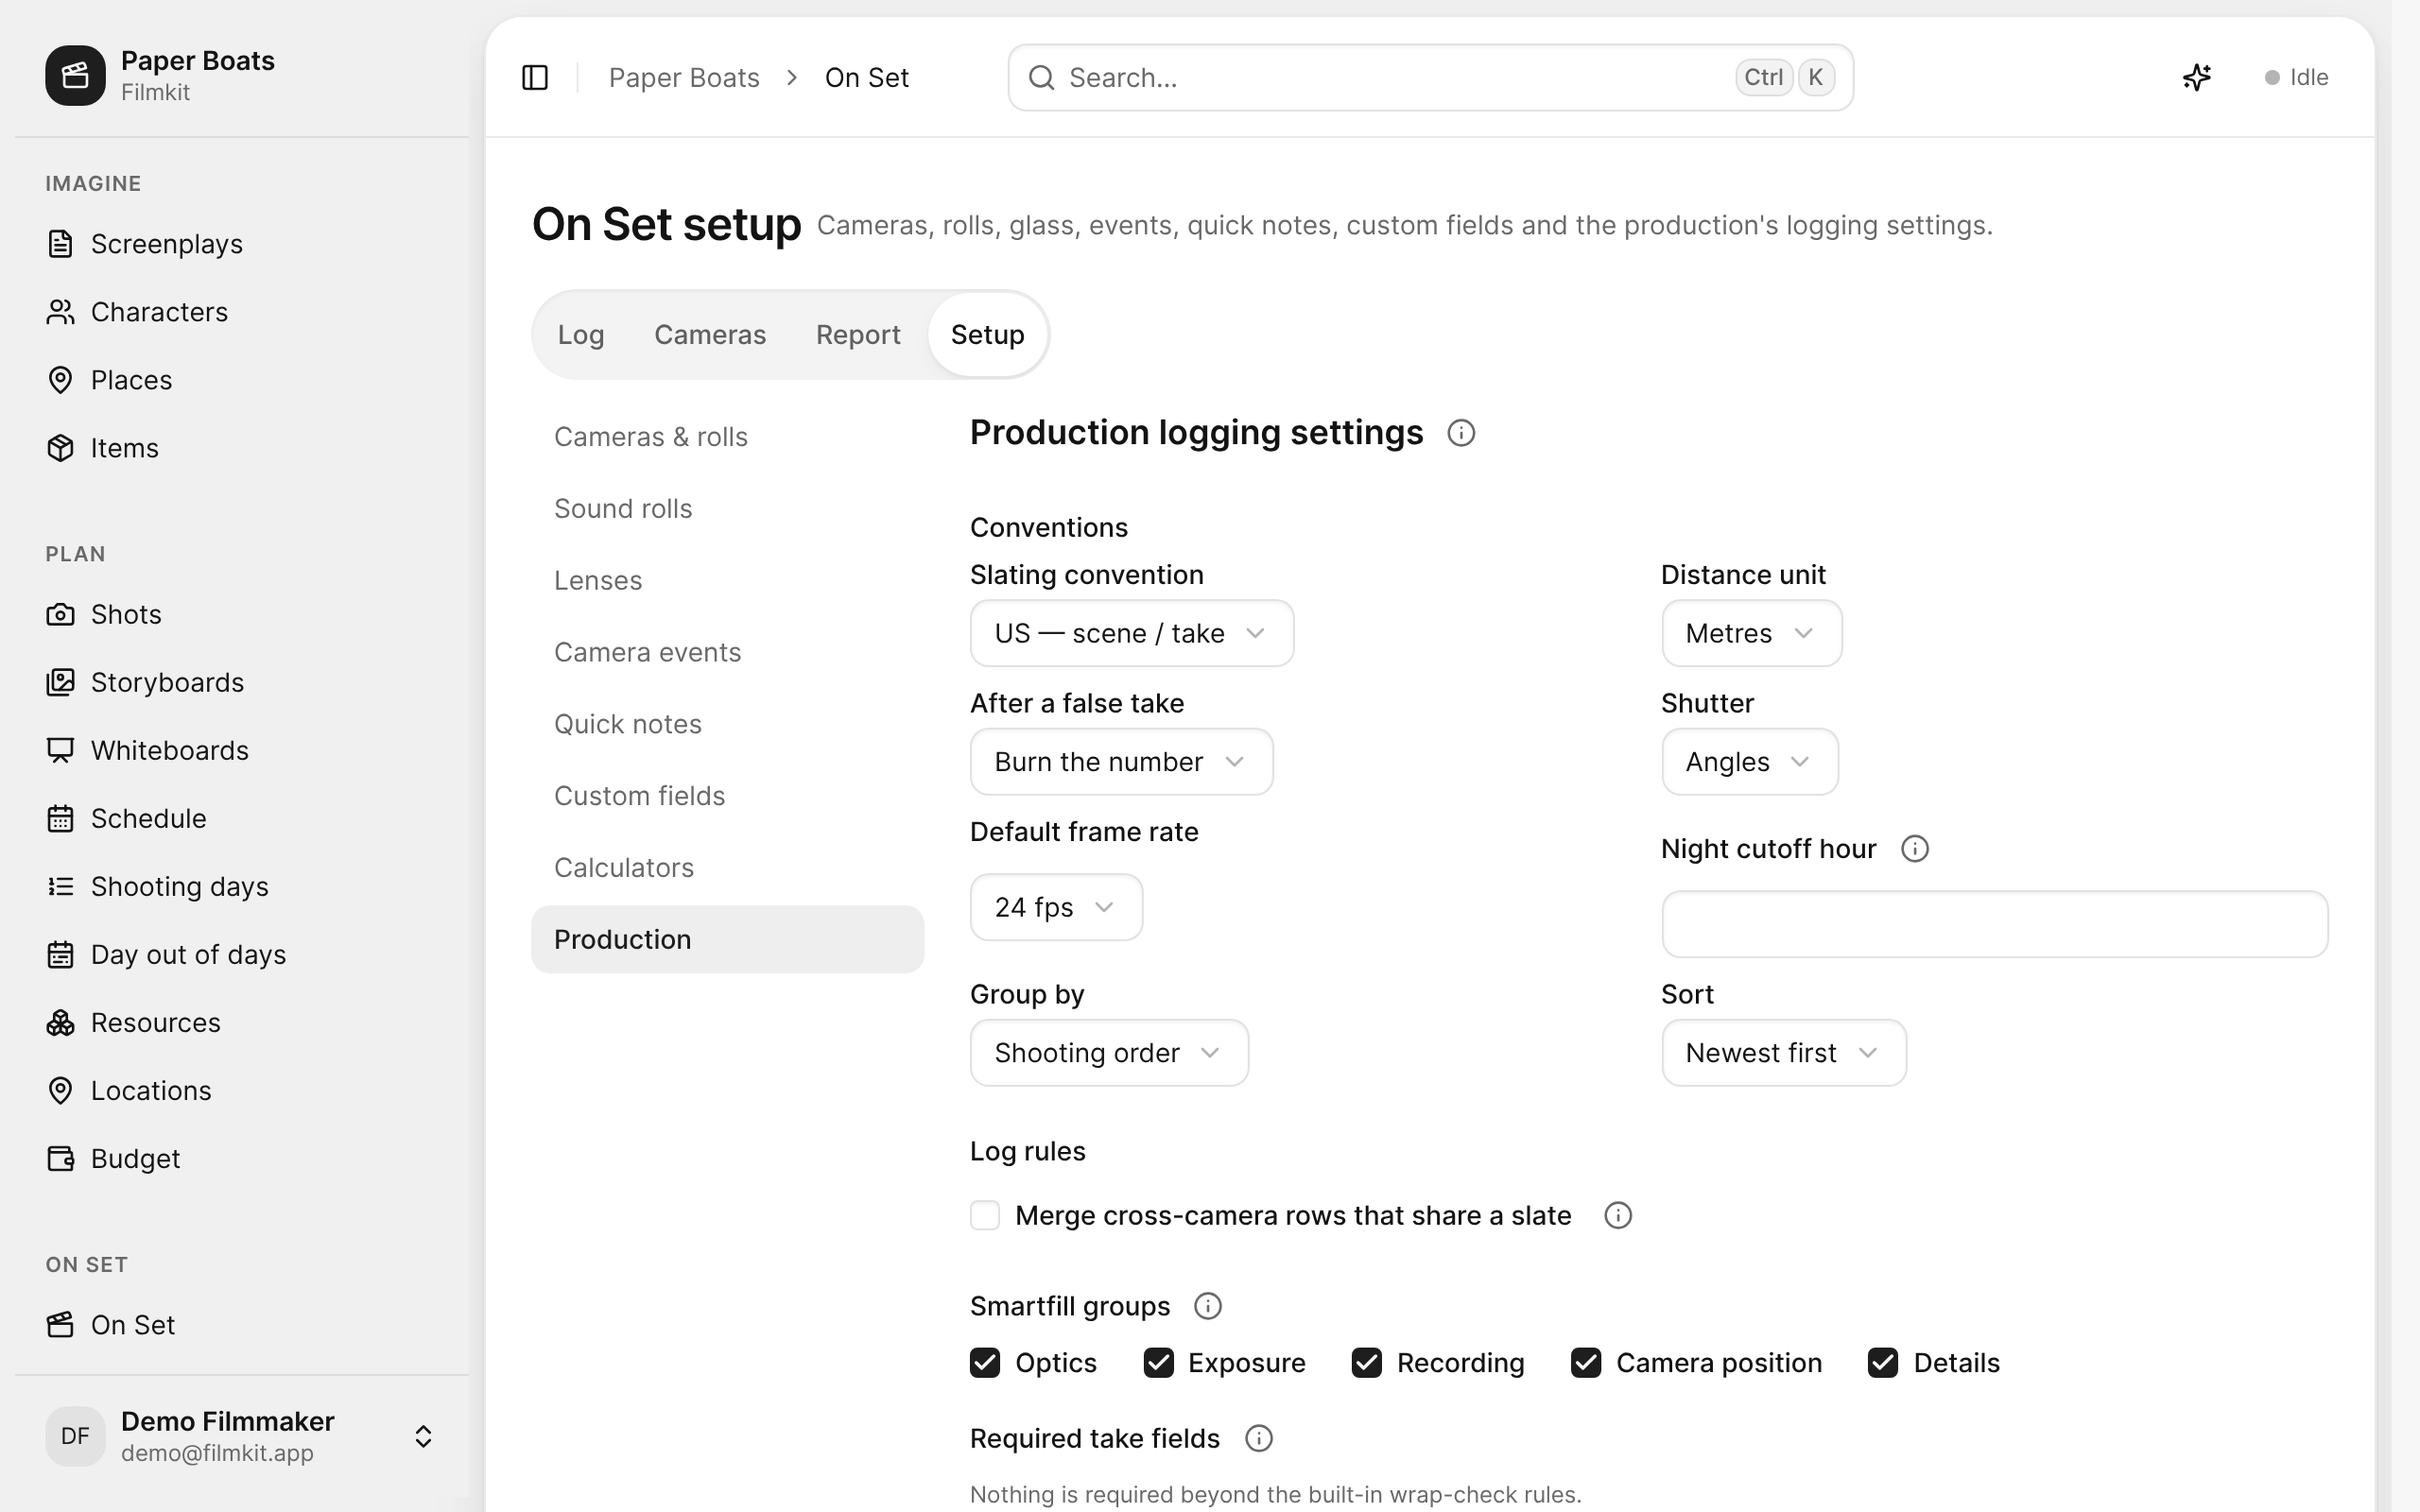This screenshot has height=1512, width=2420.
Task: Uncheck the Optics smartfill group
Action: [x=985, y=1362]
